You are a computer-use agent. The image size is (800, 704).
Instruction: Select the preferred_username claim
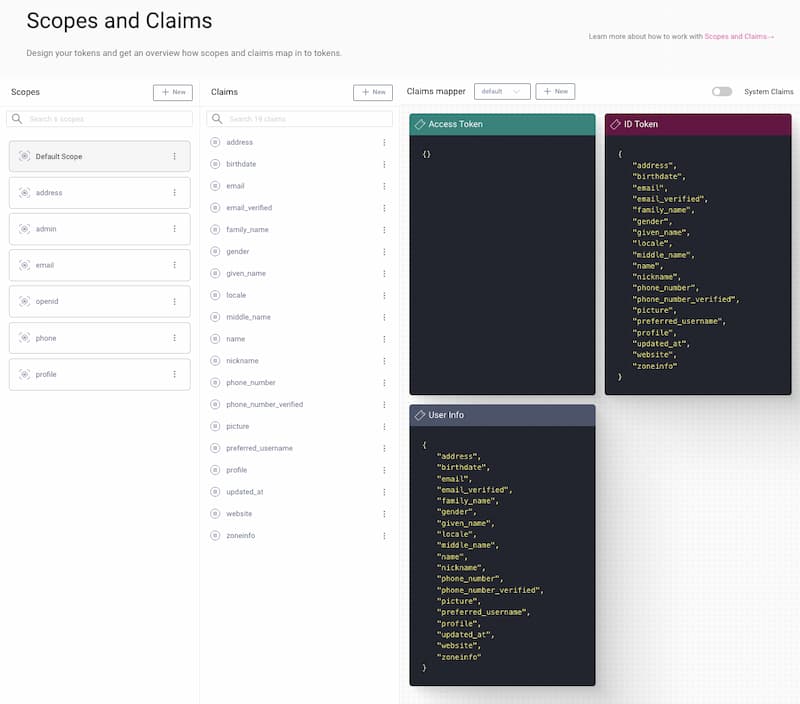coord(259,448)
